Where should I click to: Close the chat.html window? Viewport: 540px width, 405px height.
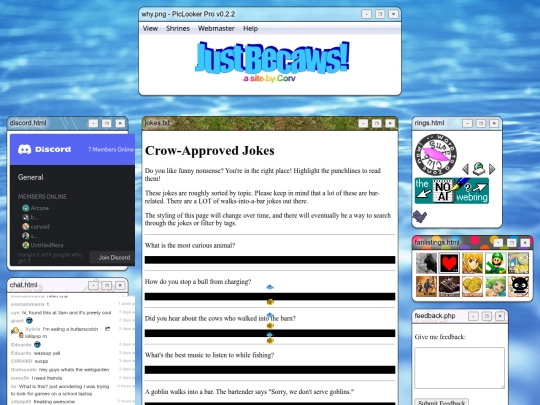[120, 285]
